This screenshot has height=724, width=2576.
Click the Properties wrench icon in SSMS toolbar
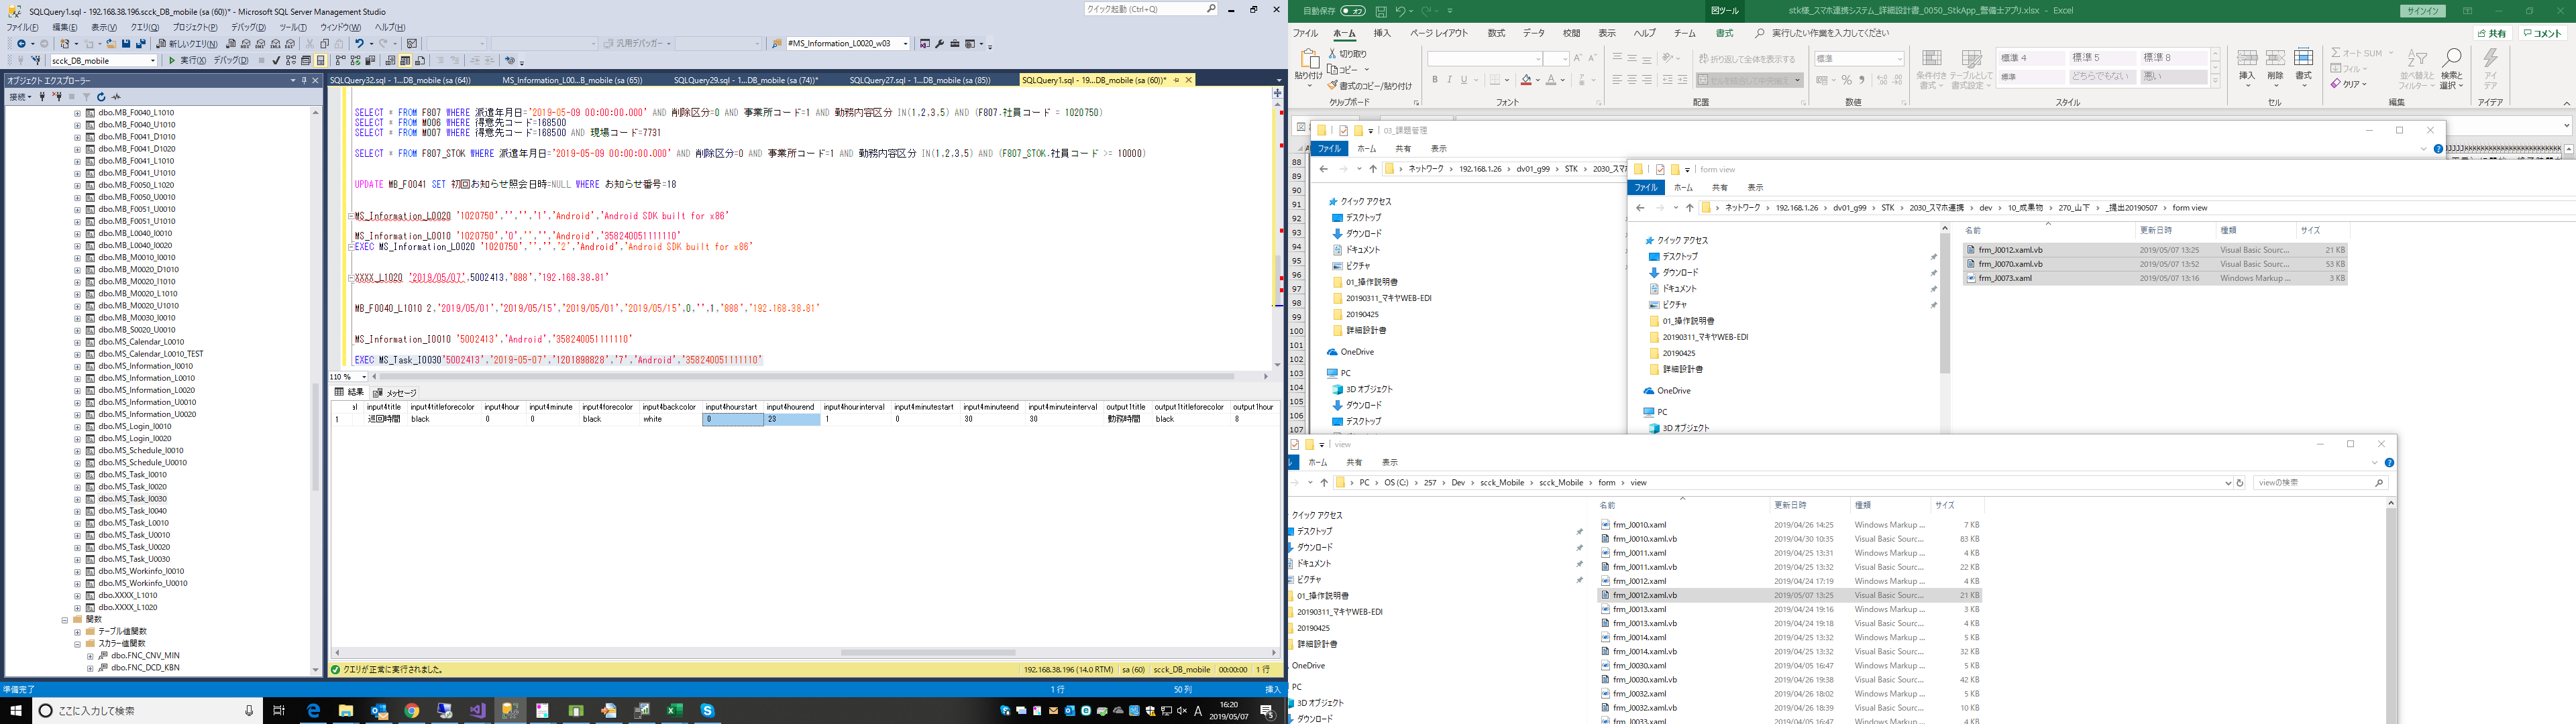coord(940,44)
